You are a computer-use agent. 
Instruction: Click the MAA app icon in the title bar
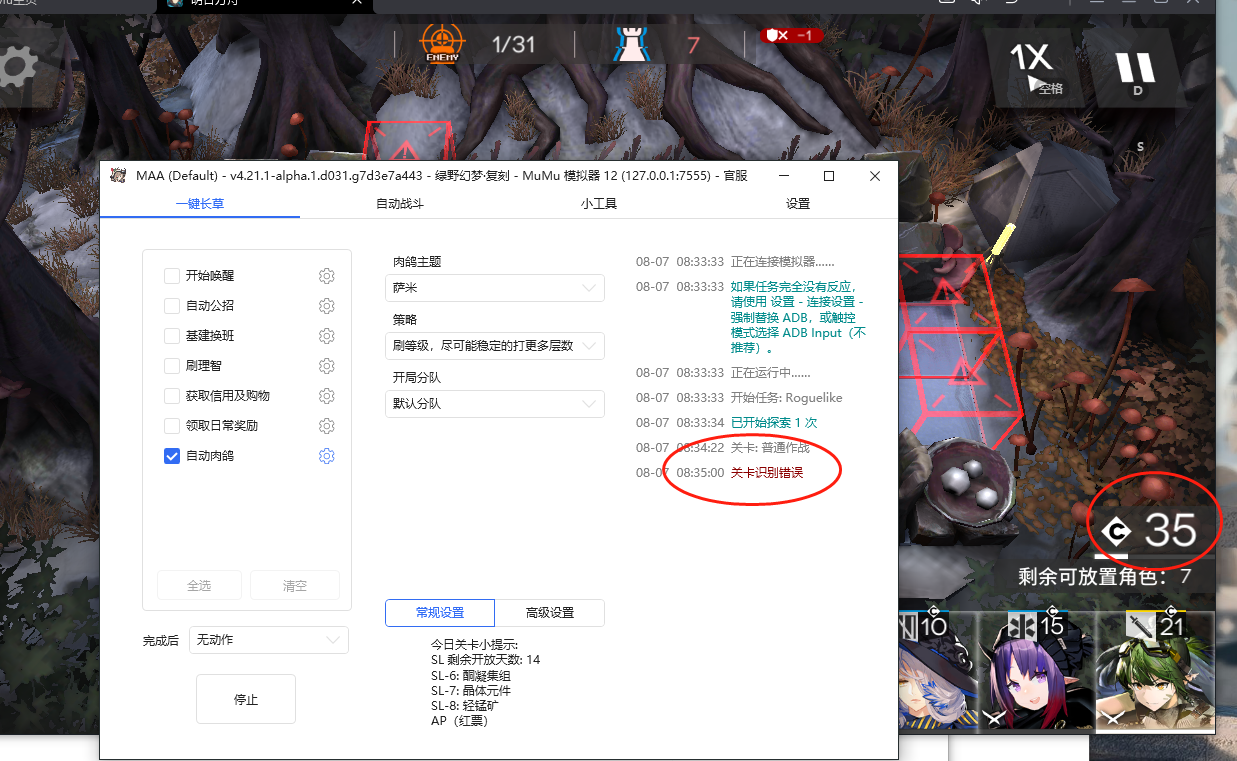coord(120,175)
